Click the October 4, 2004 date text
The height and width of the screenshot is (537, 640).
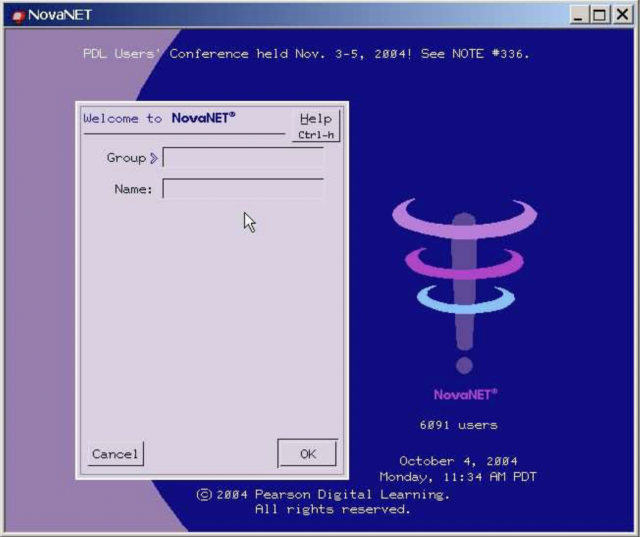(x=458, y=461)
